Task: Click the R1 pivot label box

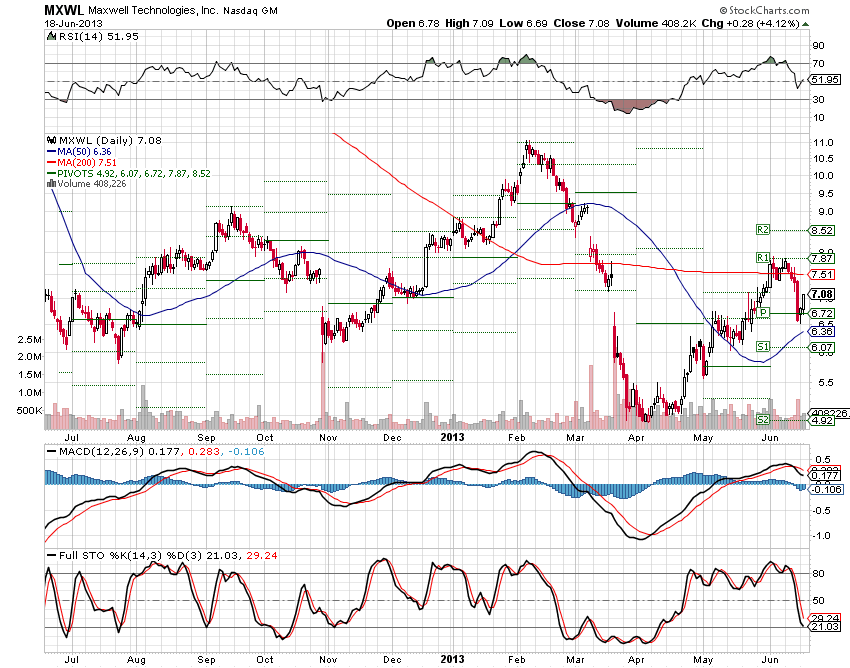Action: pyautogui.click(x=763, y=258)
